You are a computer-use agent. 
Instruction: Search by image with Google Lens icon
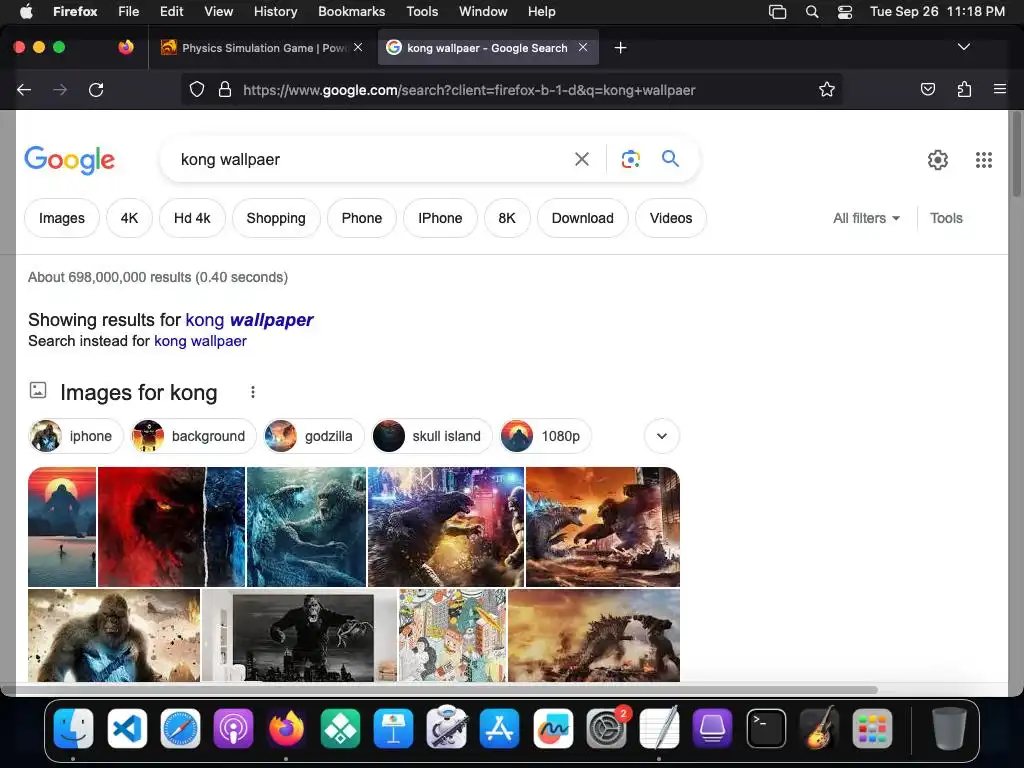630,159
